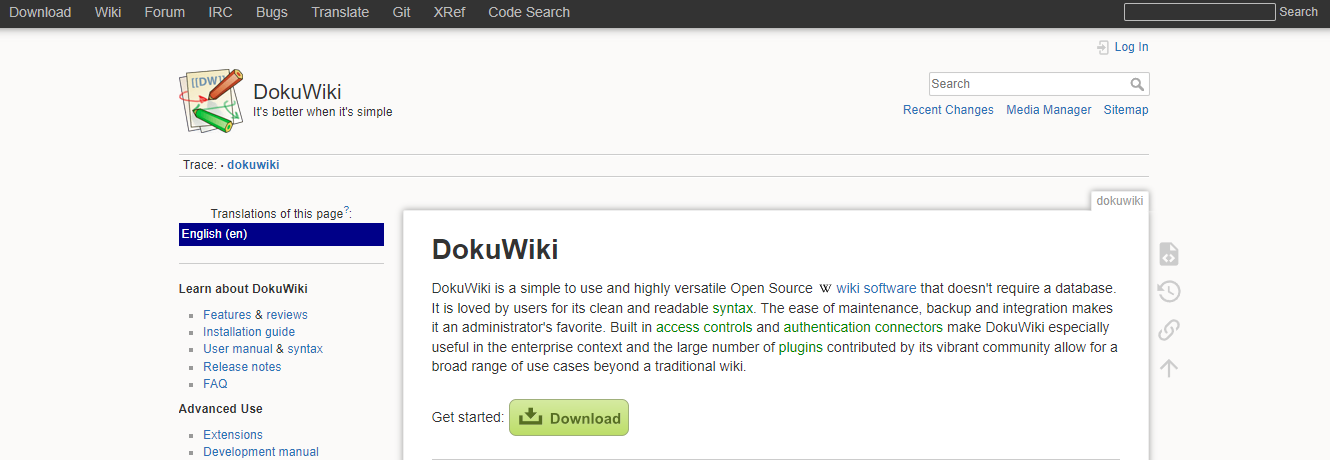Viewport: 1330px width, 460px height.
Task: Focus the top bar search input
Action: (1199, 12)
